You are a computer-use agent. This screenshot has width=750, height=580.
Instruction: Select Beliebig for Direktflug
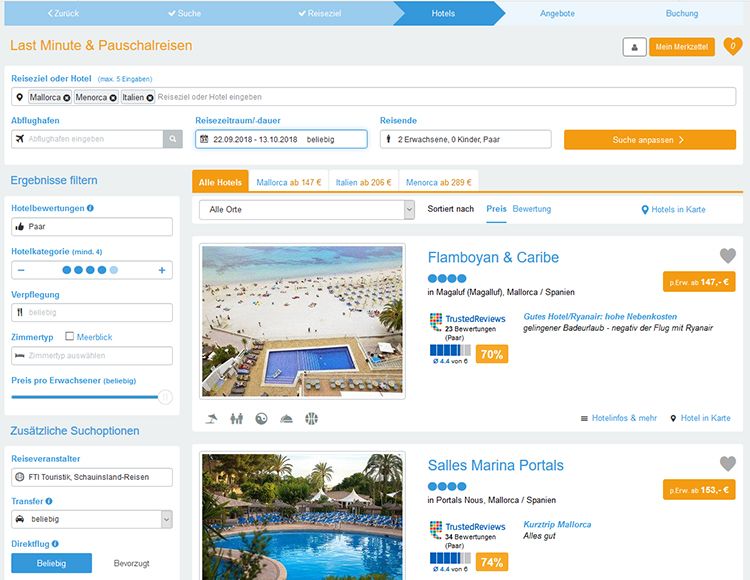coord(51,563)
